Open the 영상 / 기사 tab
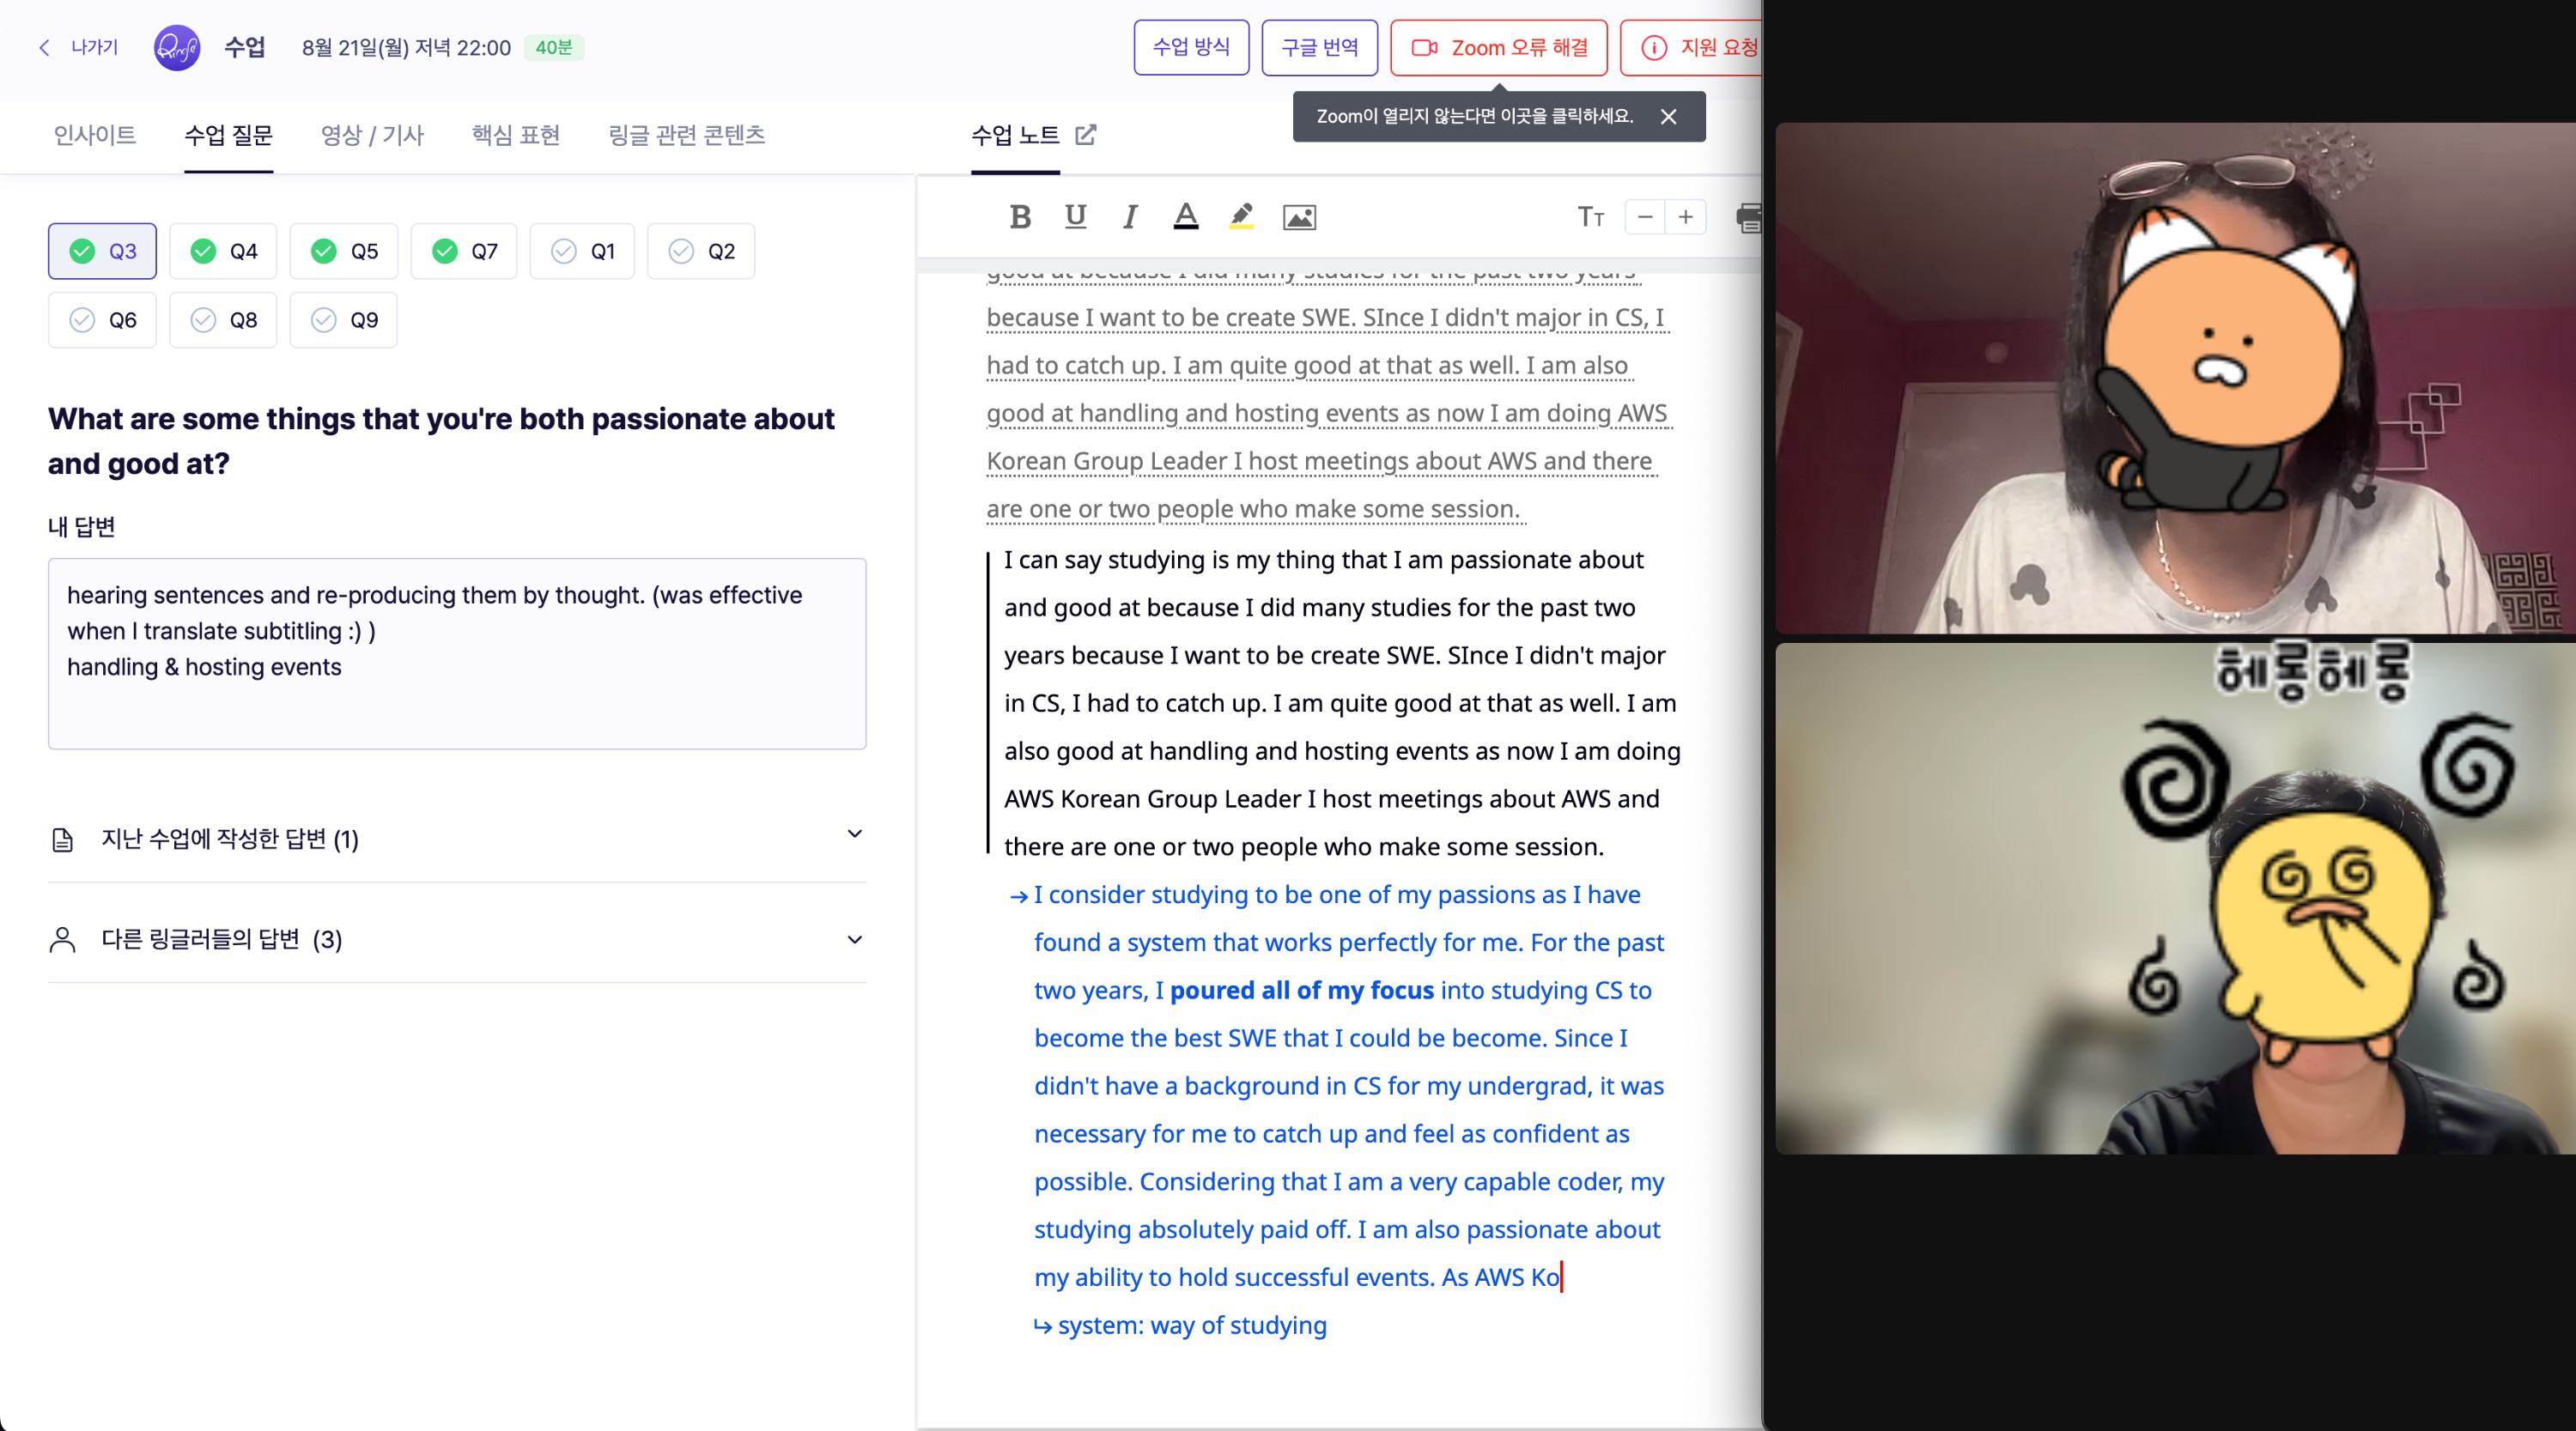The image size is (2576, 1431). (x=372, y=135)
